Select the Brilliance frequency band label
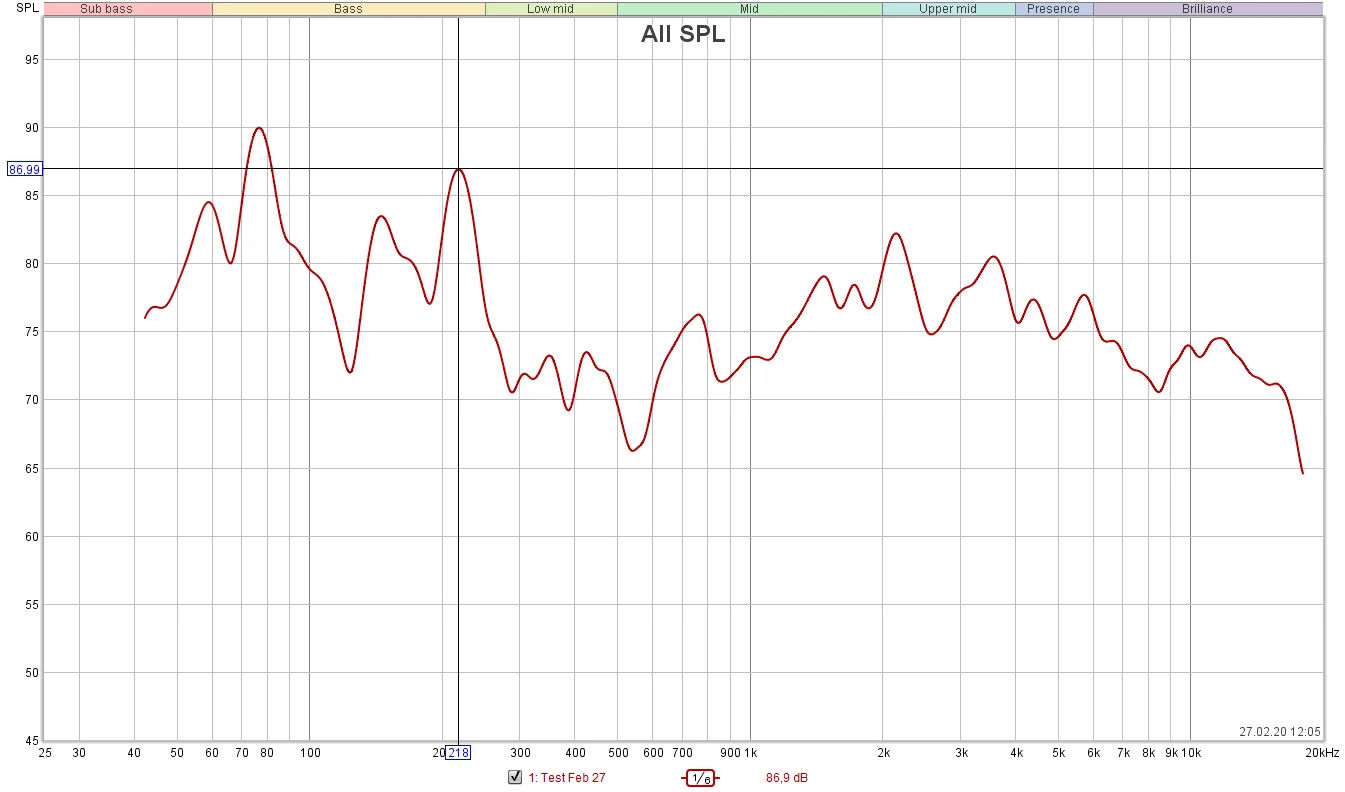Viewport: 1345px width, 792px height. coord(1208,9)
